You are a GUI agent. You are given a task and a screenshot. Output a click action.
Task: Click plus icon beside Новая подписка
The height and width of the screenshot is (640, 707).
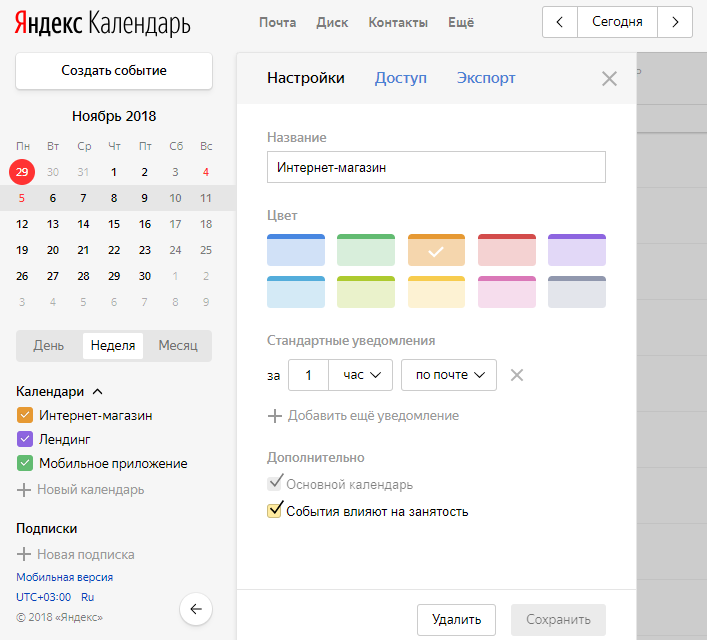click(x=23, y=554)
